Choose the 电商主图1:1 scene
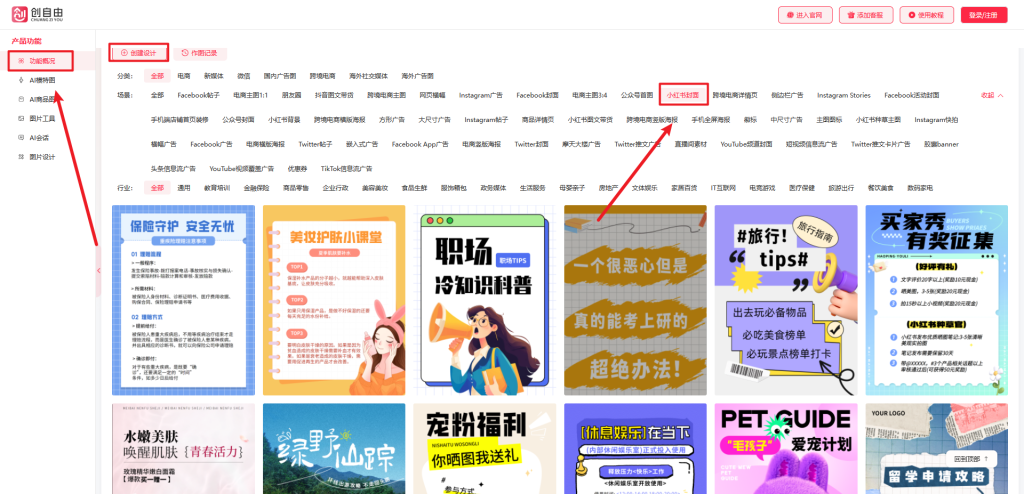The height and width of the screenshot is (494, 1024). coord(251,95)
